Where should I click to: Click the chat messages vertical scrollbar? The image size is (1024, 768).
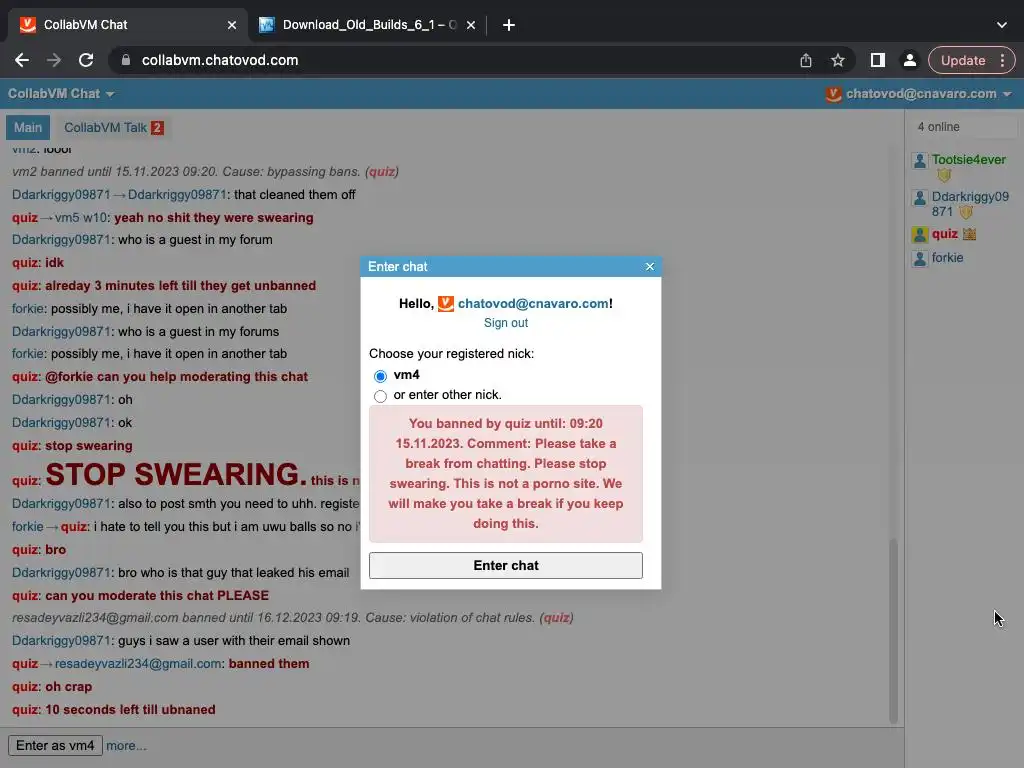(893, 631)
